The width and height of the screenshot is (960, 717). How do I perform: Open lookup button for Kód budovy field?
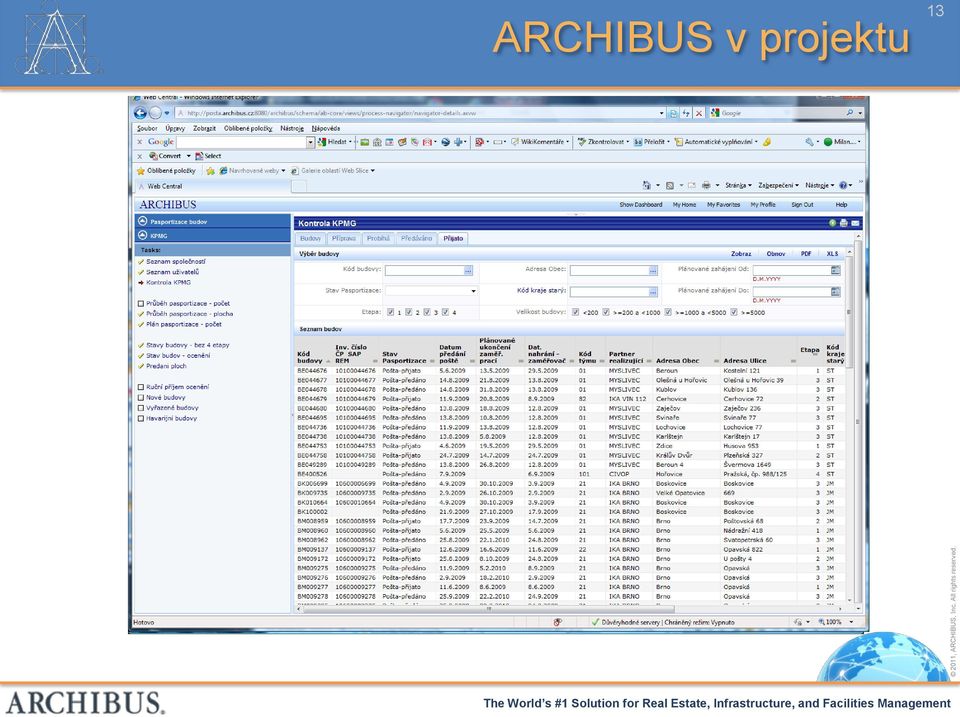click(x=468, y=270)
